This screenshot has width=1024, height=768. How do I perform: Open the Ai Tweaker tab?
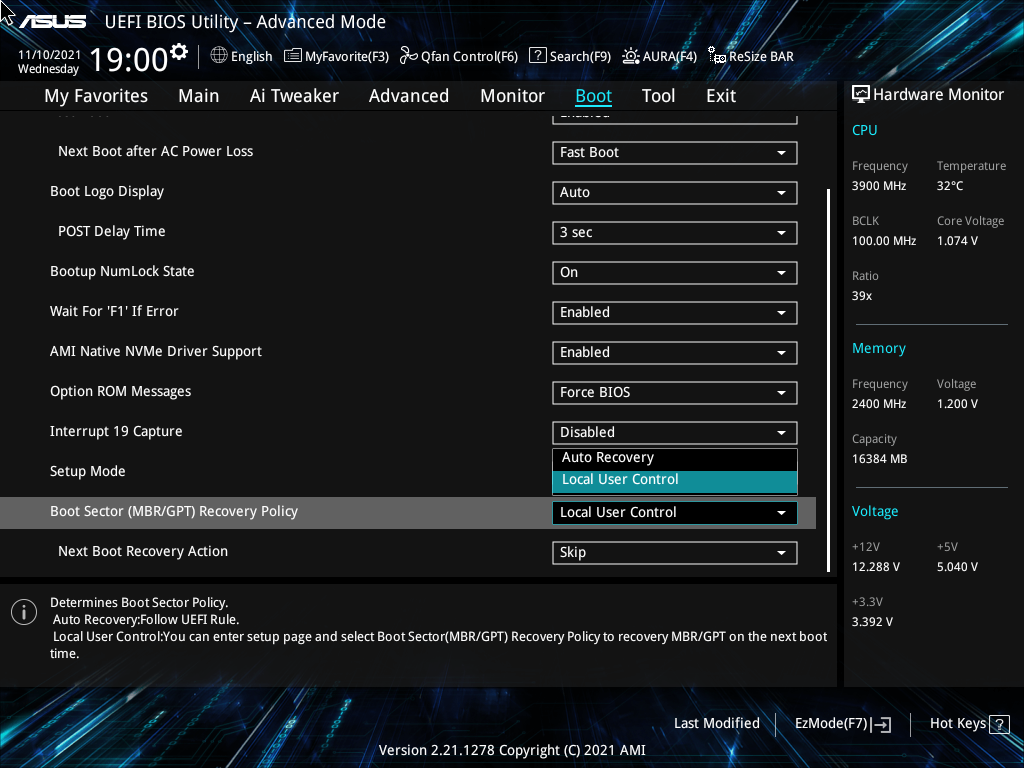tap(294, 96)
